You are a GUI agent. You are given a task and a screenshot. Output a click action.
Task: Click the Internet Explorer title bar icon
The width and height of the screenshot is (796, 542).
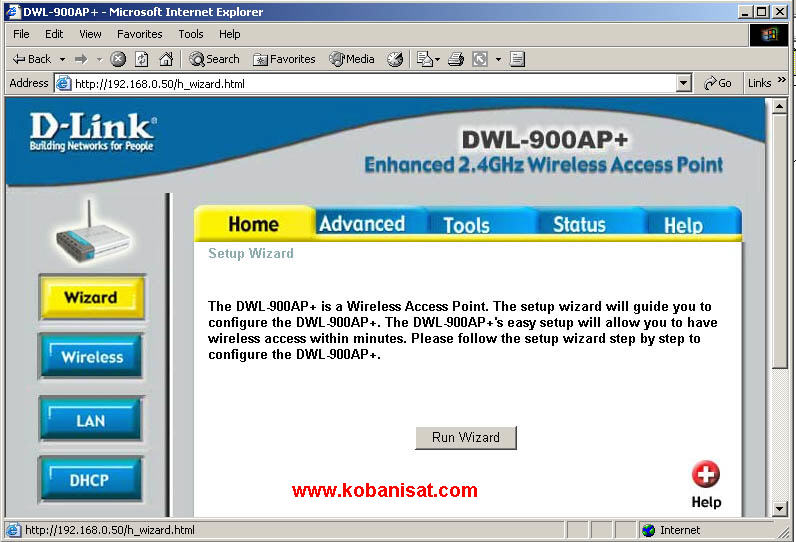tap(12, 11)
